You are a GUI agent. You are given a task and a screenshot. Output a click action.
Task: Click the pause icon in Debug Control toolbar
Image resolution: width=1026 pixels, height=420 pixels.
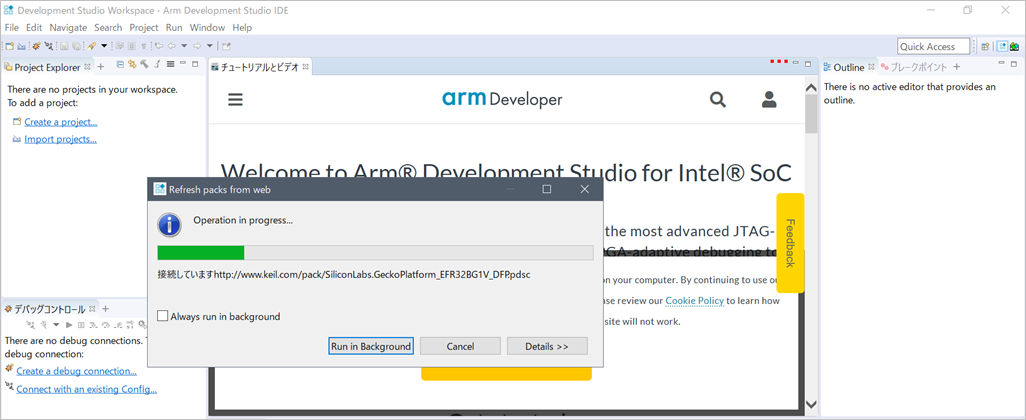[x=81, y=324]
